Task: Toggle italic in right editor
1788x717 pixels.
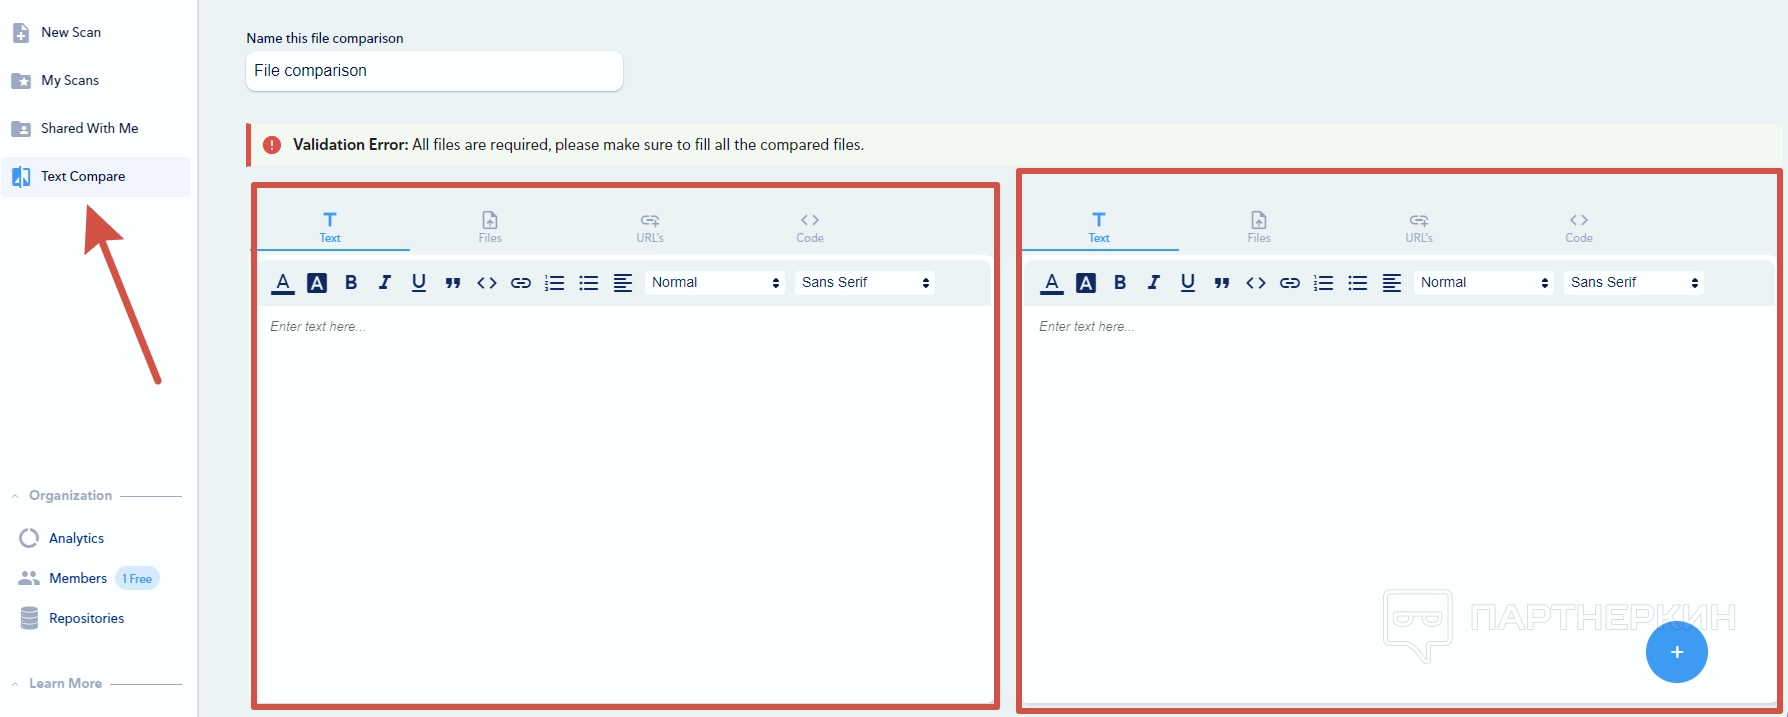Action: (1154, 283)
